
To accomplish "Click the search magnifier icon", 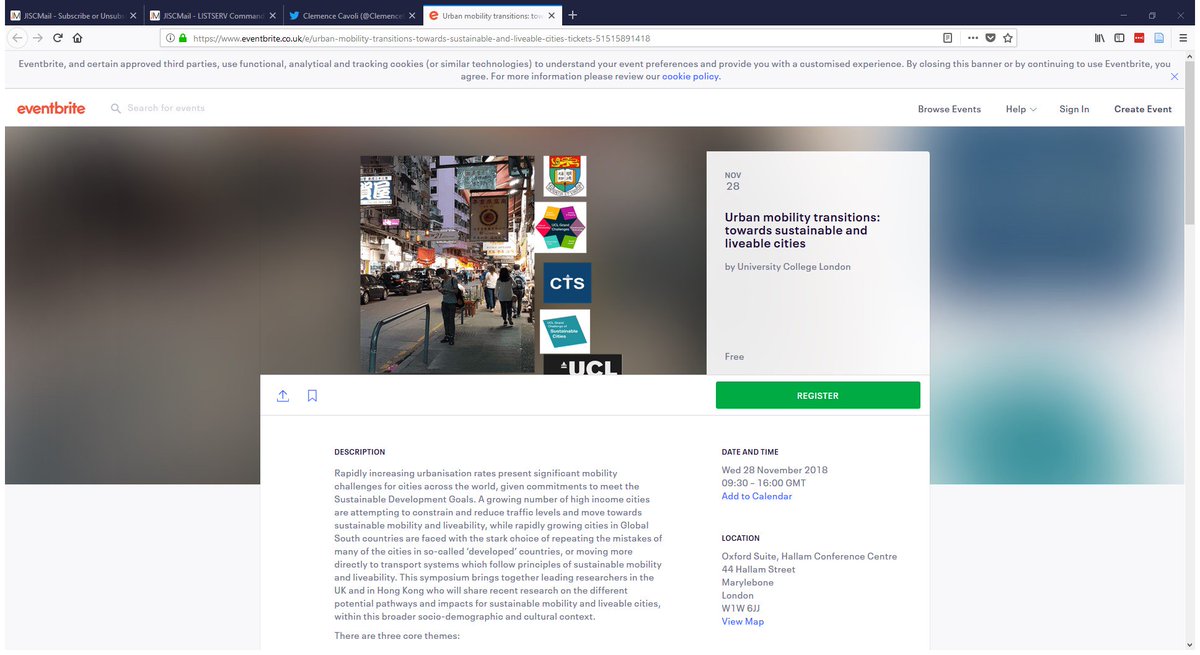I will point(116,108).
